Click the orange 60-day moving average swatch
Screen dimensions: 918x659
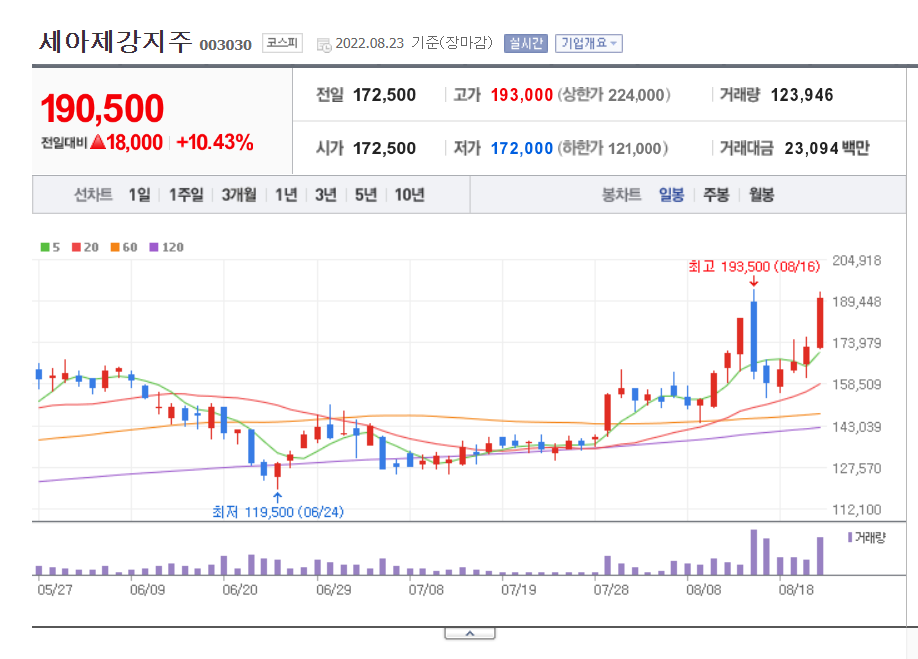[x=115, y=247]
